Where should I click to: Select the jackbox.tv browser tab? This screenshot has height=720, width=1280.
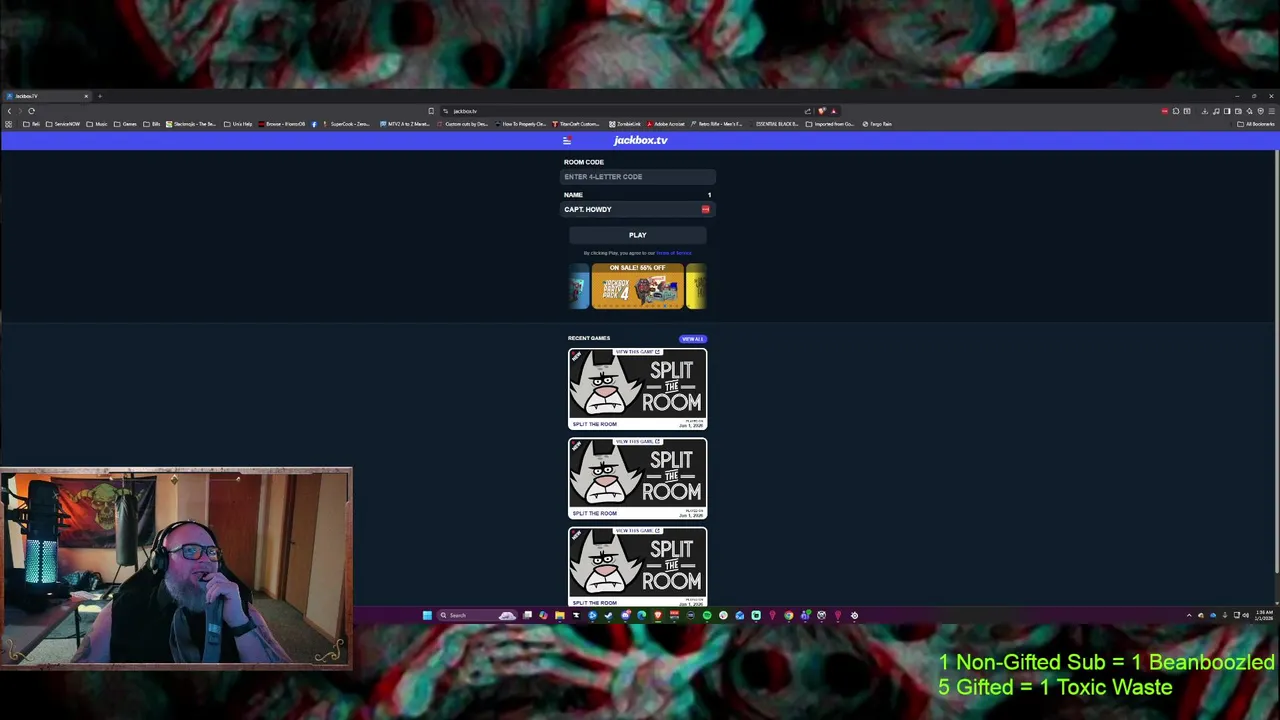(x=45, y=96)
